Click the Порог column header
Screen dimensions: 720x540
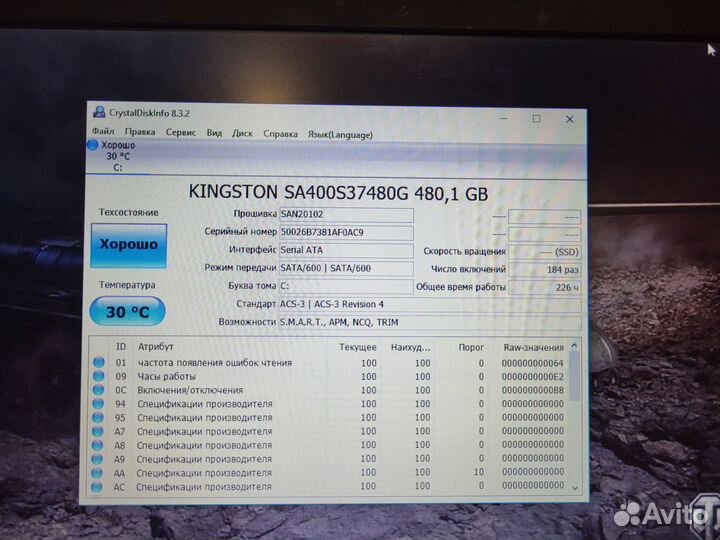pos(471,348)
